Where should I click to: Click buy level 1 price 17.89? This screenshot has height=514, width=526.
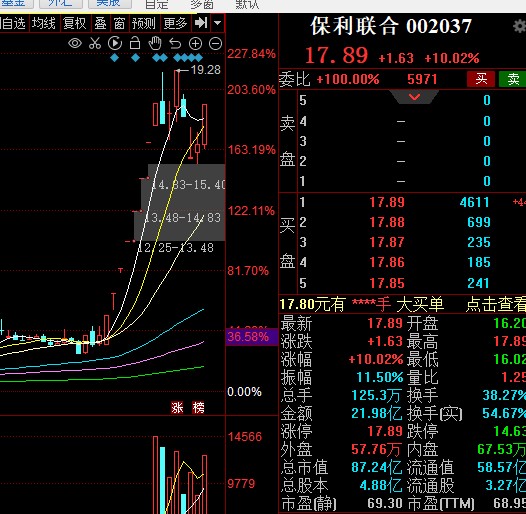(x=387, y=202)
